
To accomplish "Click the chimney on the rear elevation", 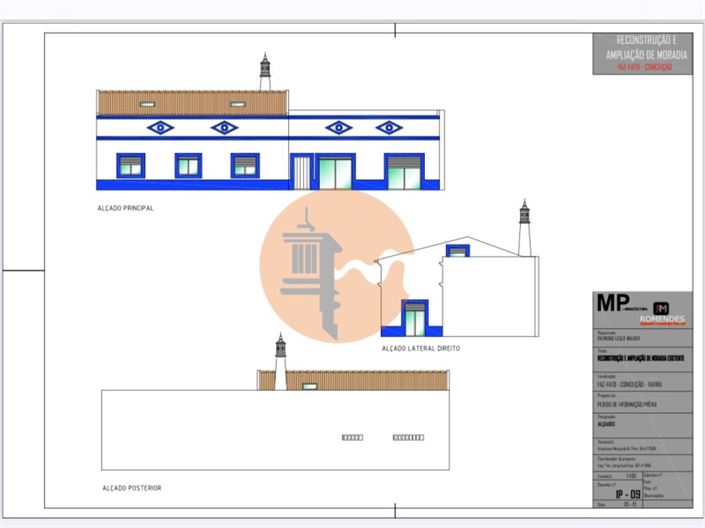I will [281, 361].
